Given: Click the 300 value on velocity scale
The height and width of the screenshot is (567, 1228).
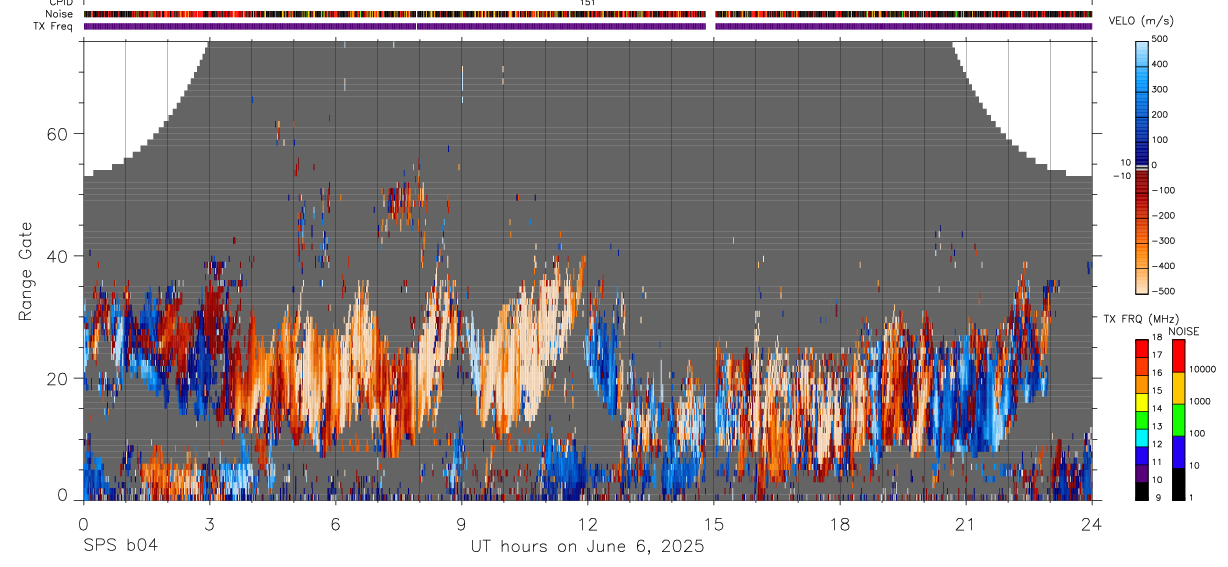Looking at the screenshot, I should point(1160,89).
